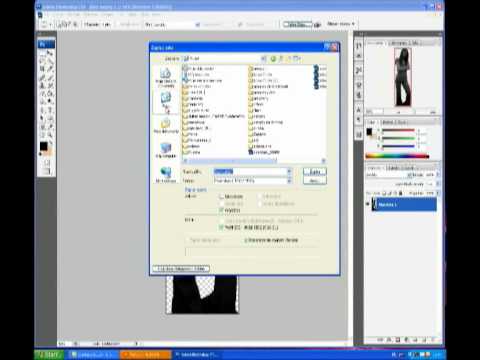Go to Desktop in the places bar

[166, 102]
